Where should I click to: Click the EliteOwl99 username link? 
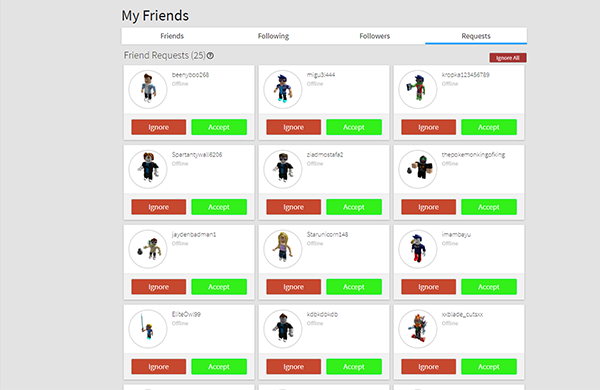[x=186, y=315]
